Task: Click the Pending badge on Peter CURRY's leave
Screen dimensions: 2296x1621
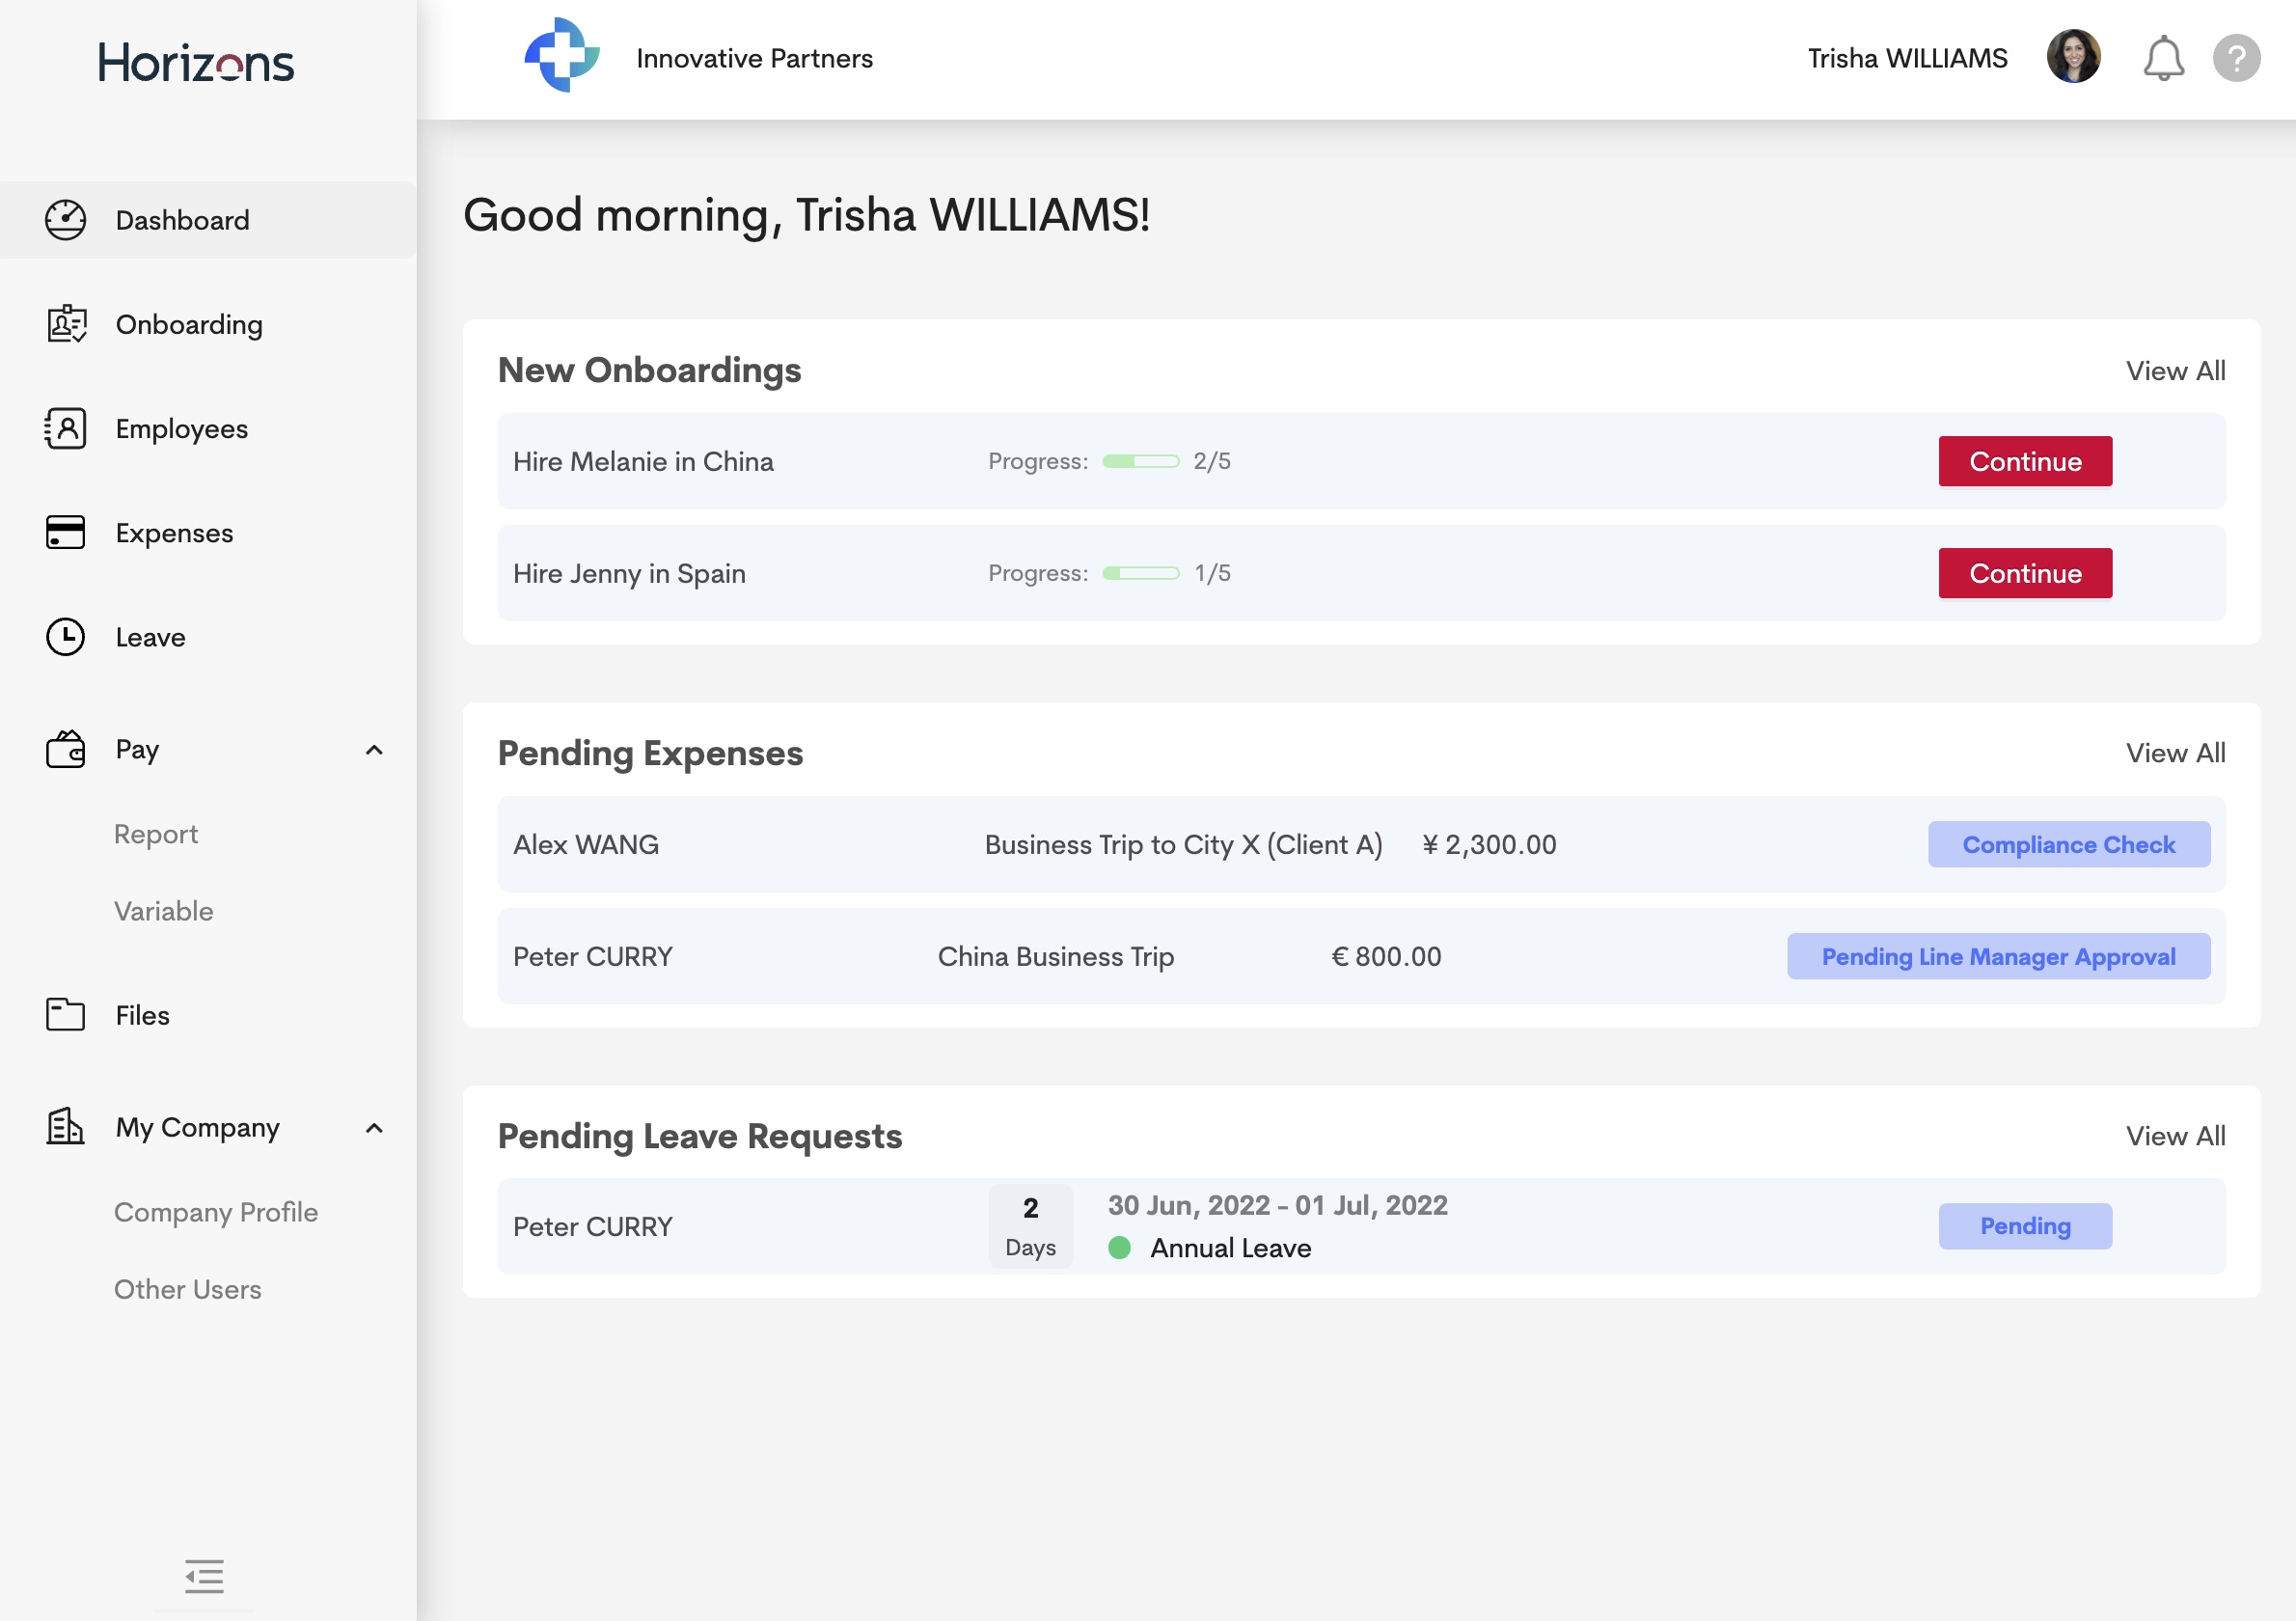Action: click(2024, 1226)
